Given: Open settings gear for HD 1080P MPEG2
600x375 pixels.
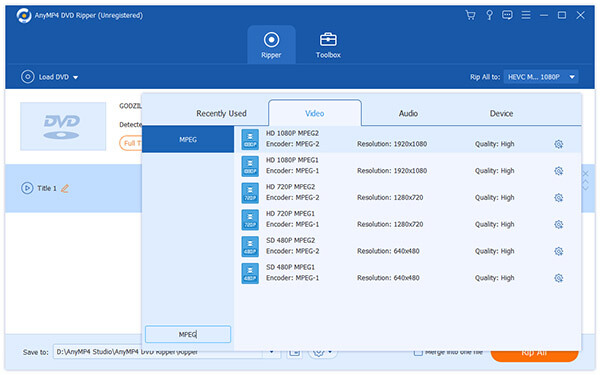Looking at the screenshot, I should (559, 144).
